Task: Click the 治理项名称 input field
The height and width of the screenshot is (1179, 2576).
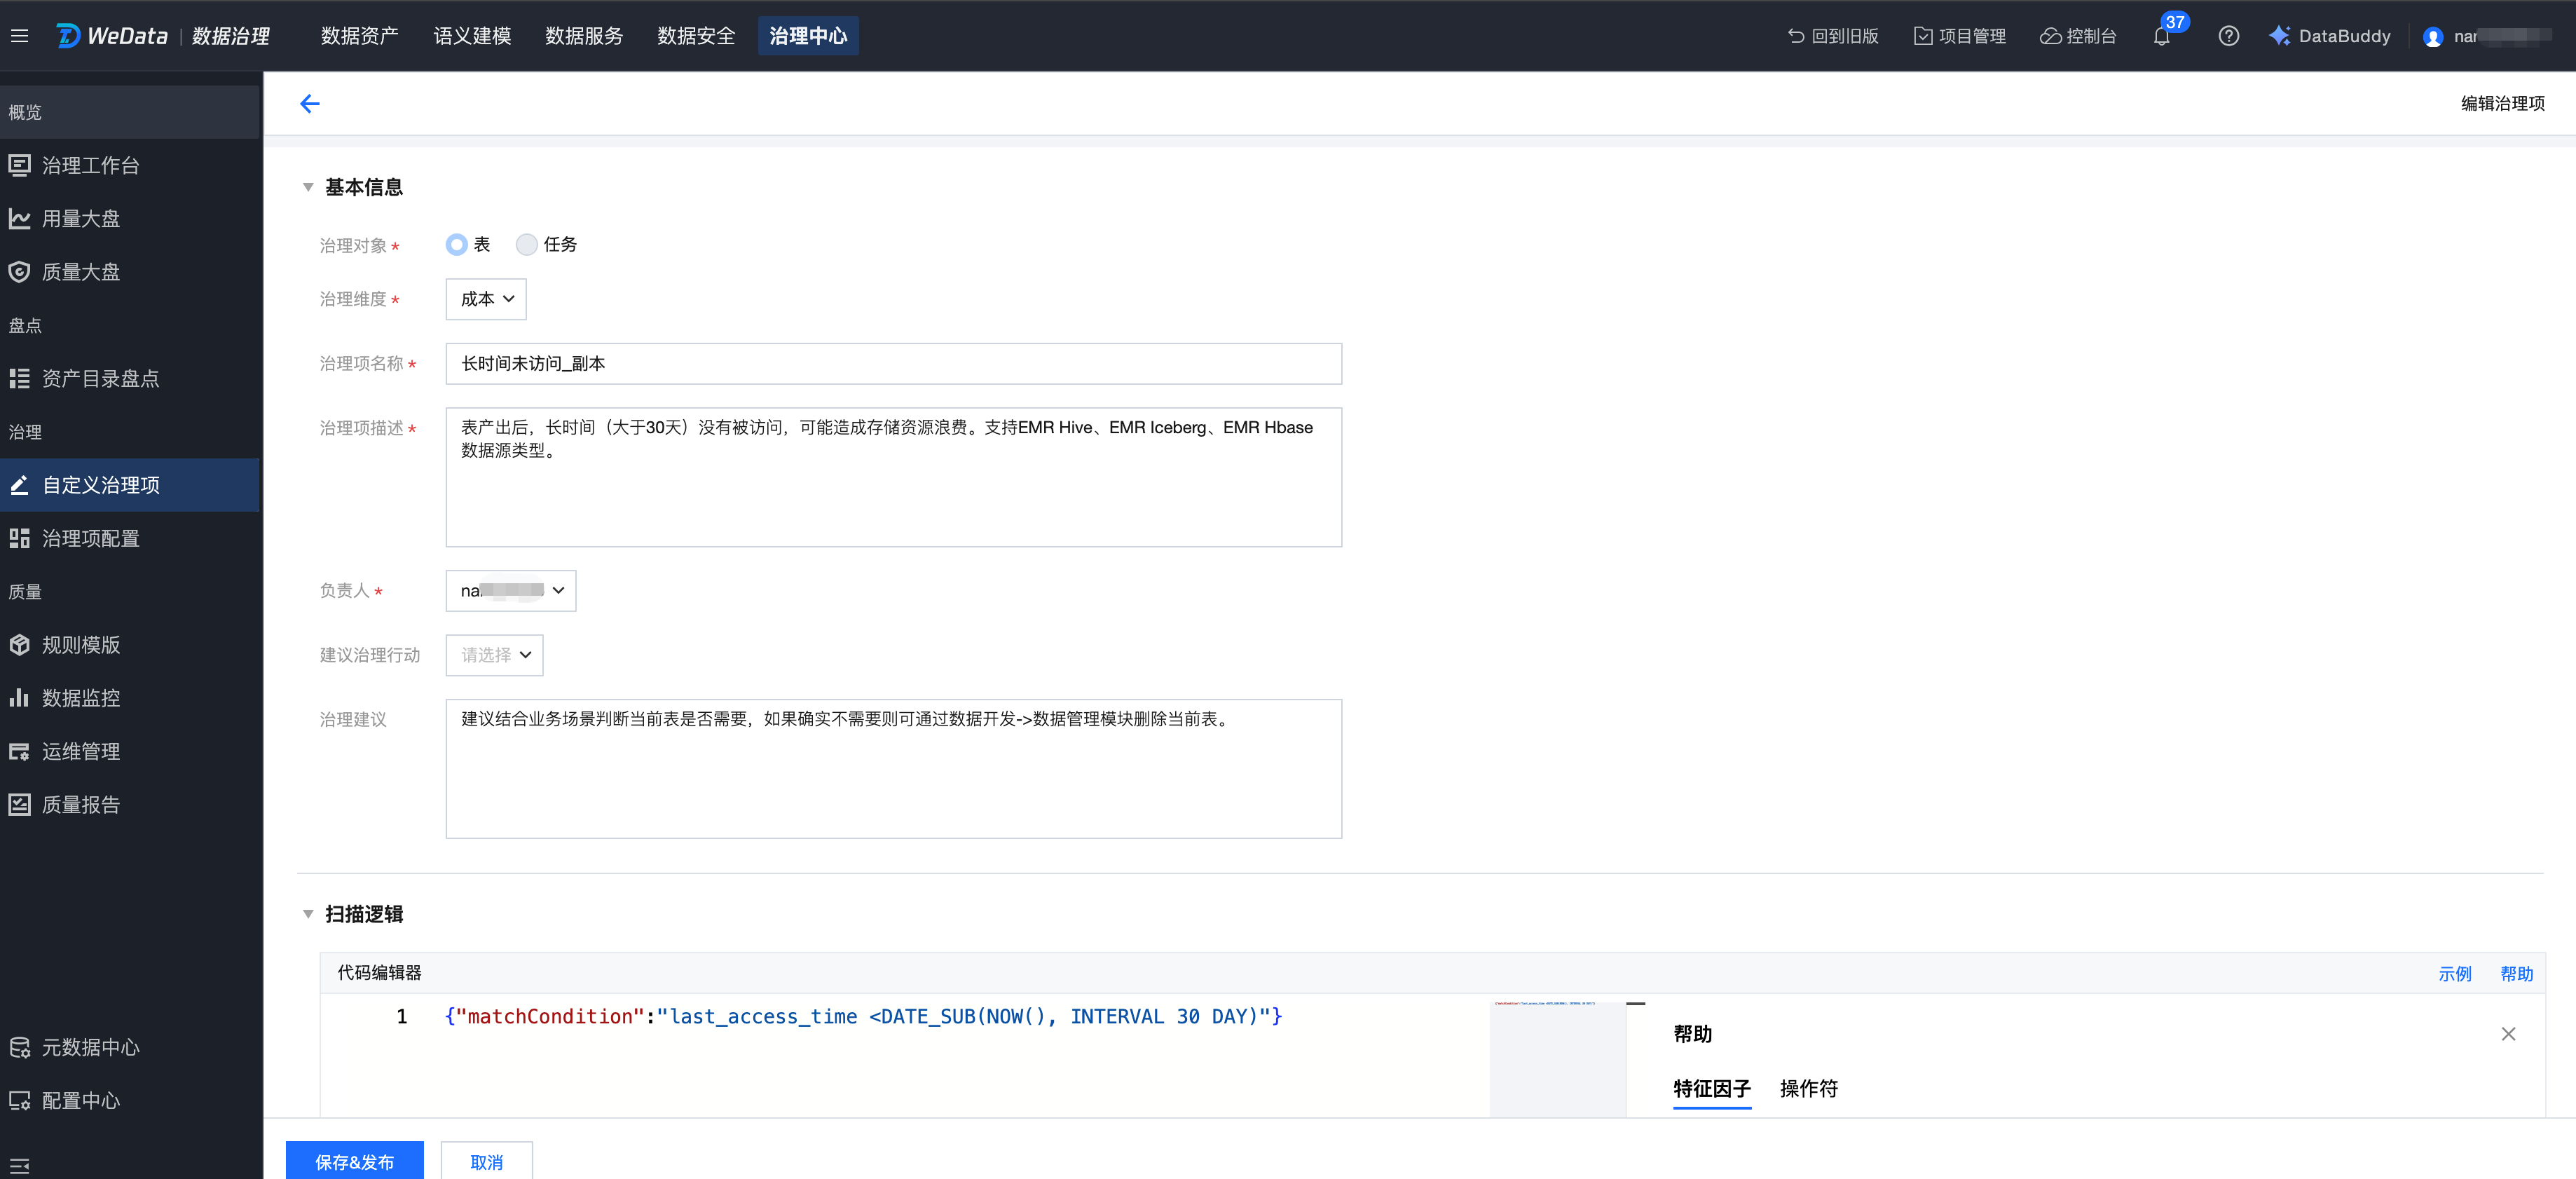Action: click(x=892, y=363)
